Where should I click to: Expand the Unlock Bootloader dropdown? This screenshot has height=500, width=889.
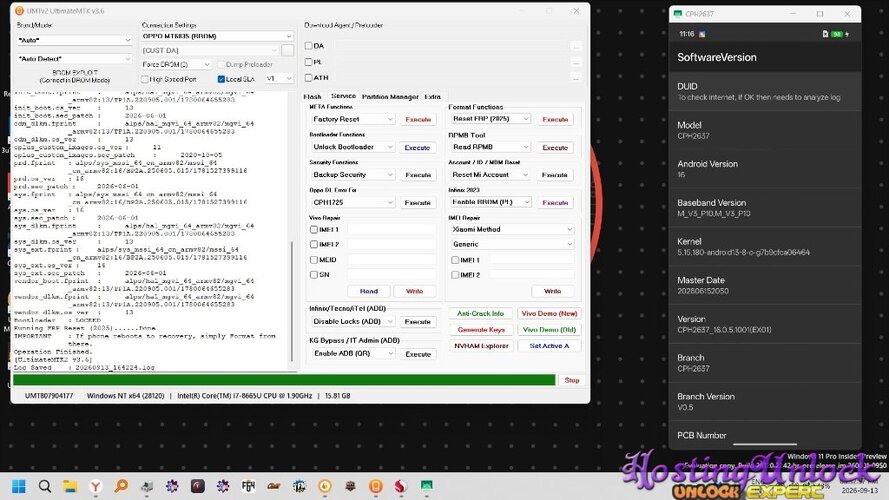click(353, 147)
